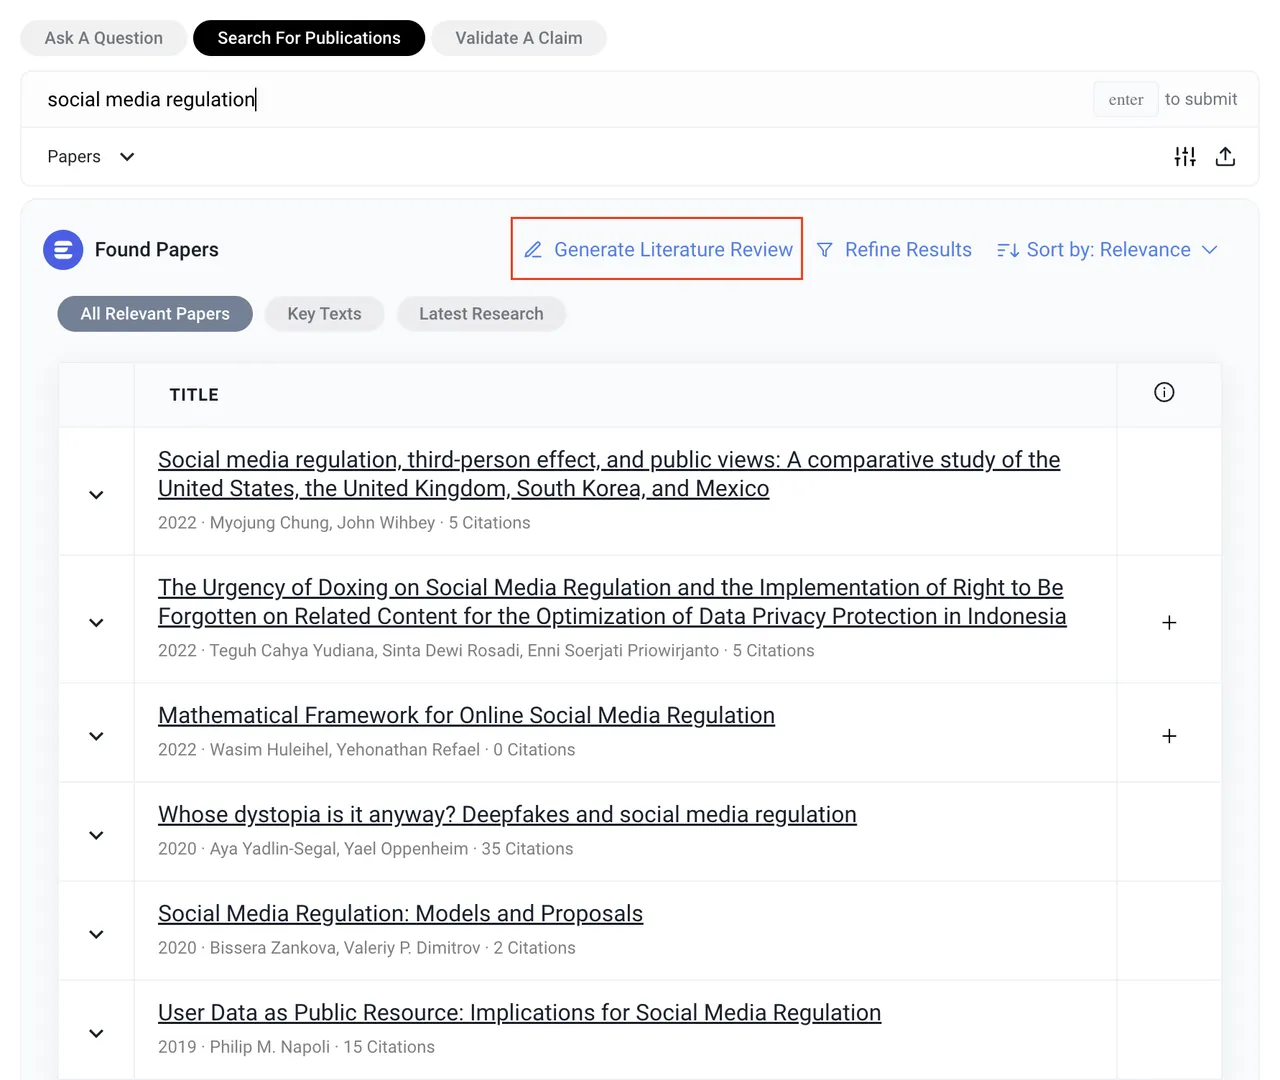Open Mathematical Framework for Online Social Media Regulation
1280x1080 pixels.
point(466,715)
